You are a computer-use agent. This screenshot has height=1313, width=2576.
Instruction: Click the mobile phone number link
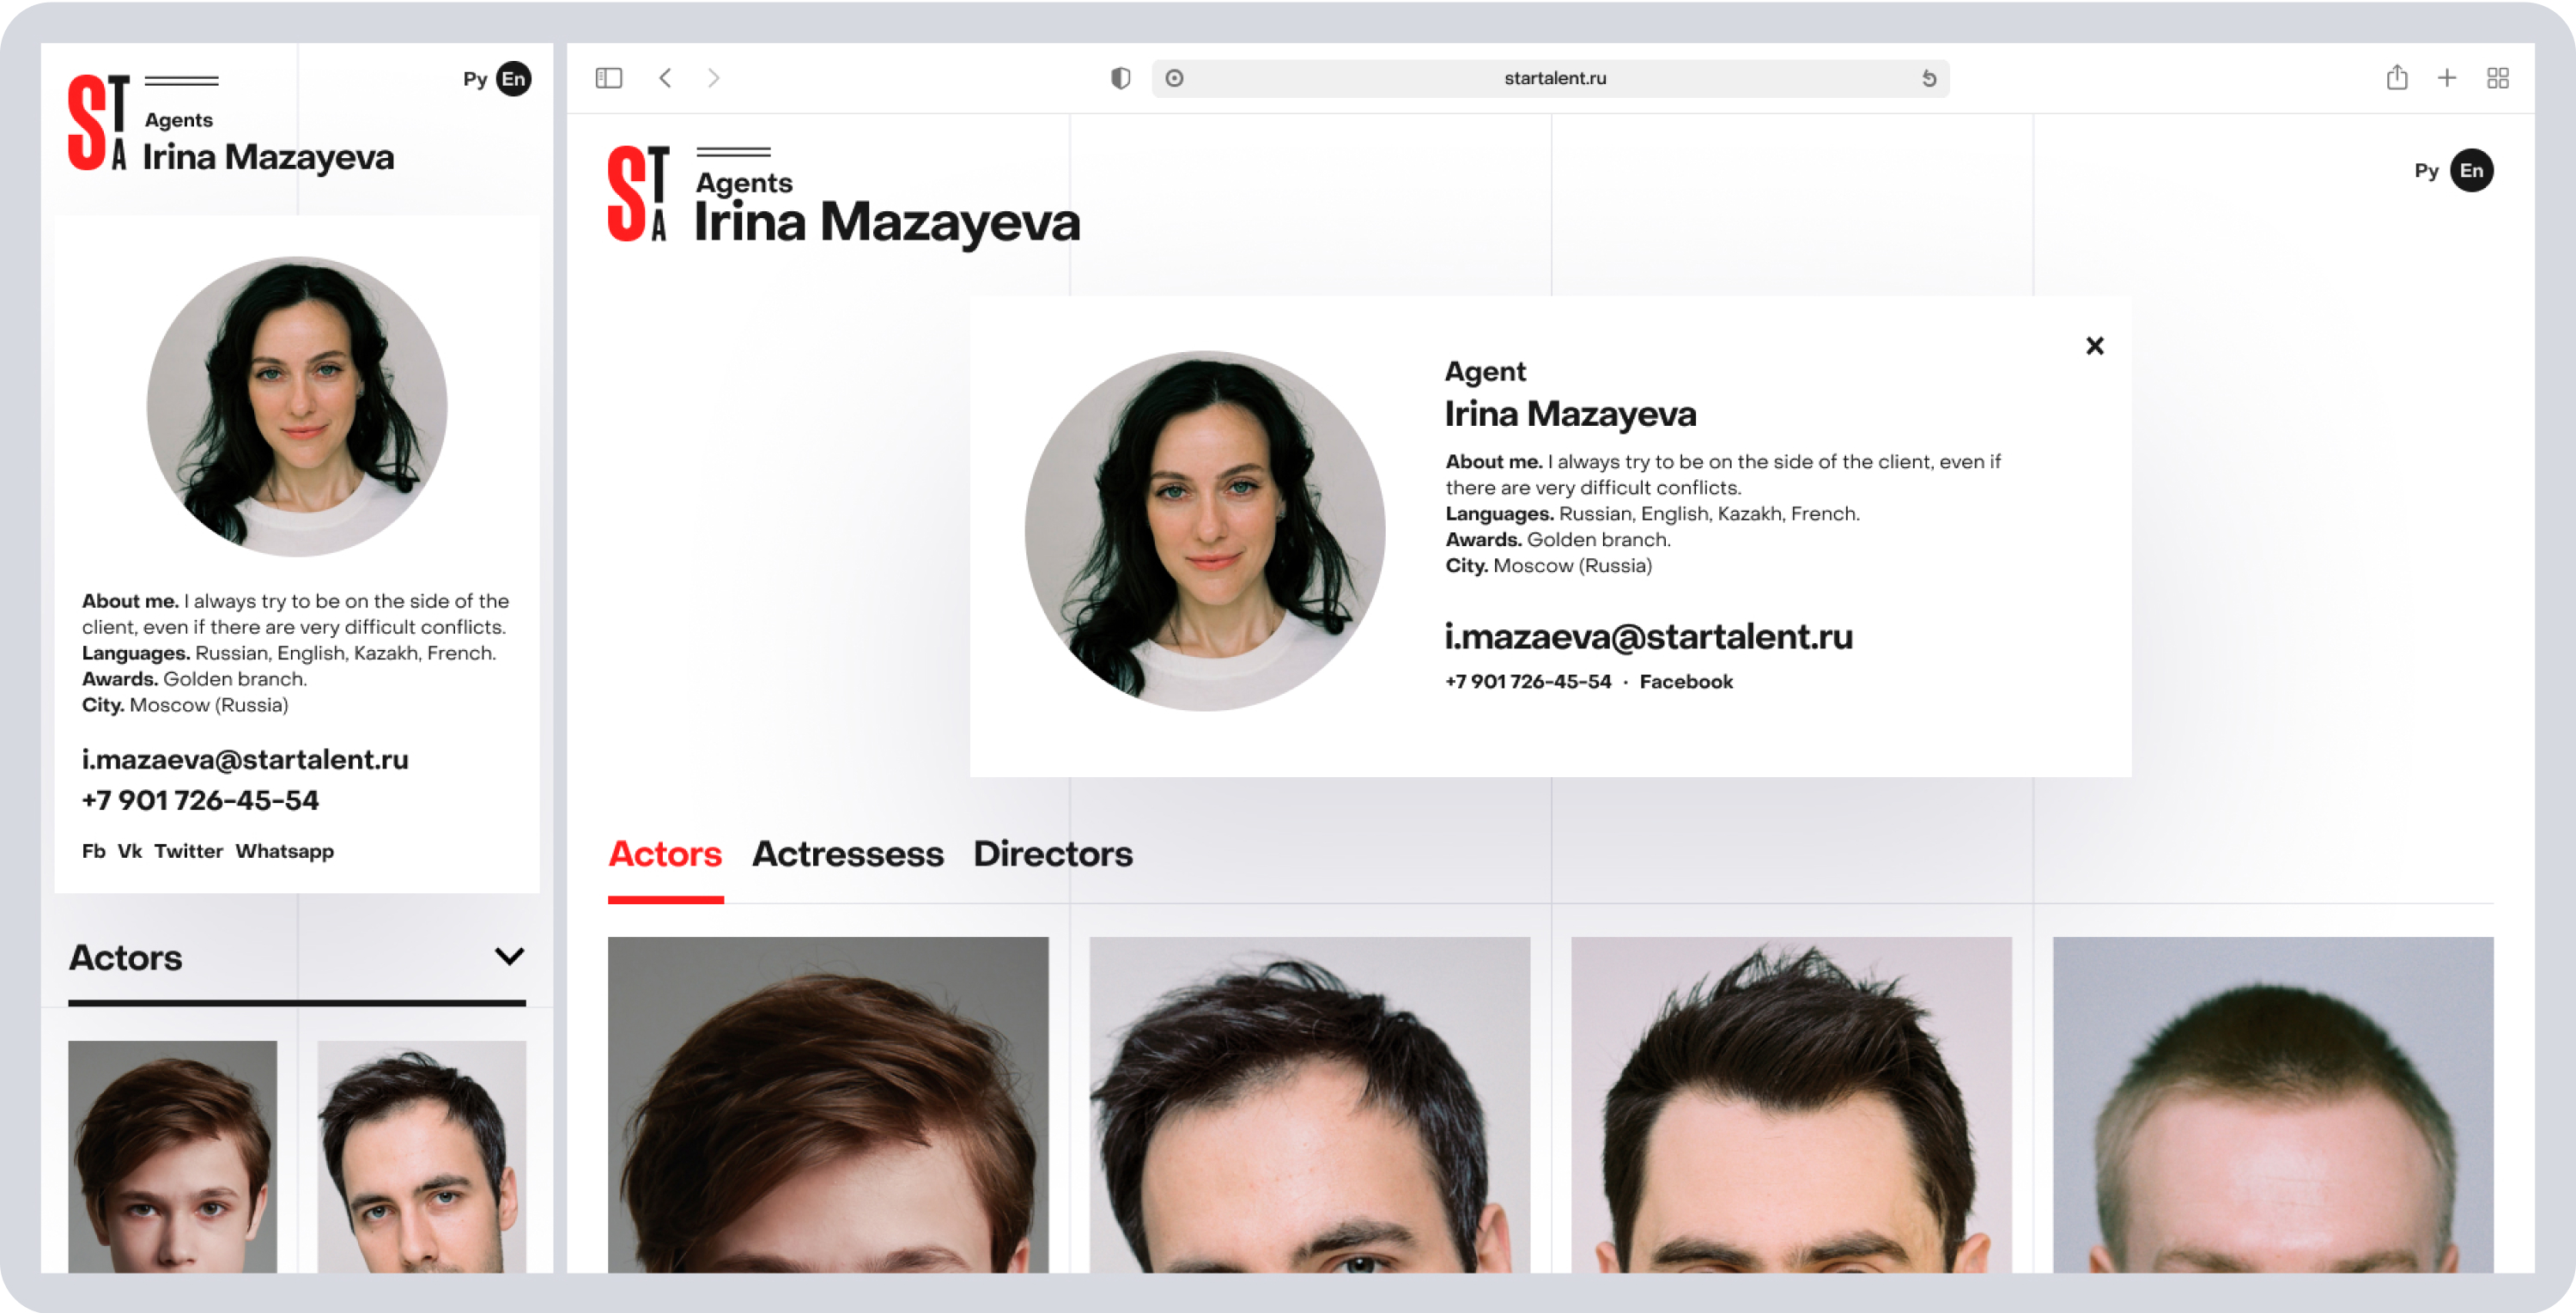[200, 801]
